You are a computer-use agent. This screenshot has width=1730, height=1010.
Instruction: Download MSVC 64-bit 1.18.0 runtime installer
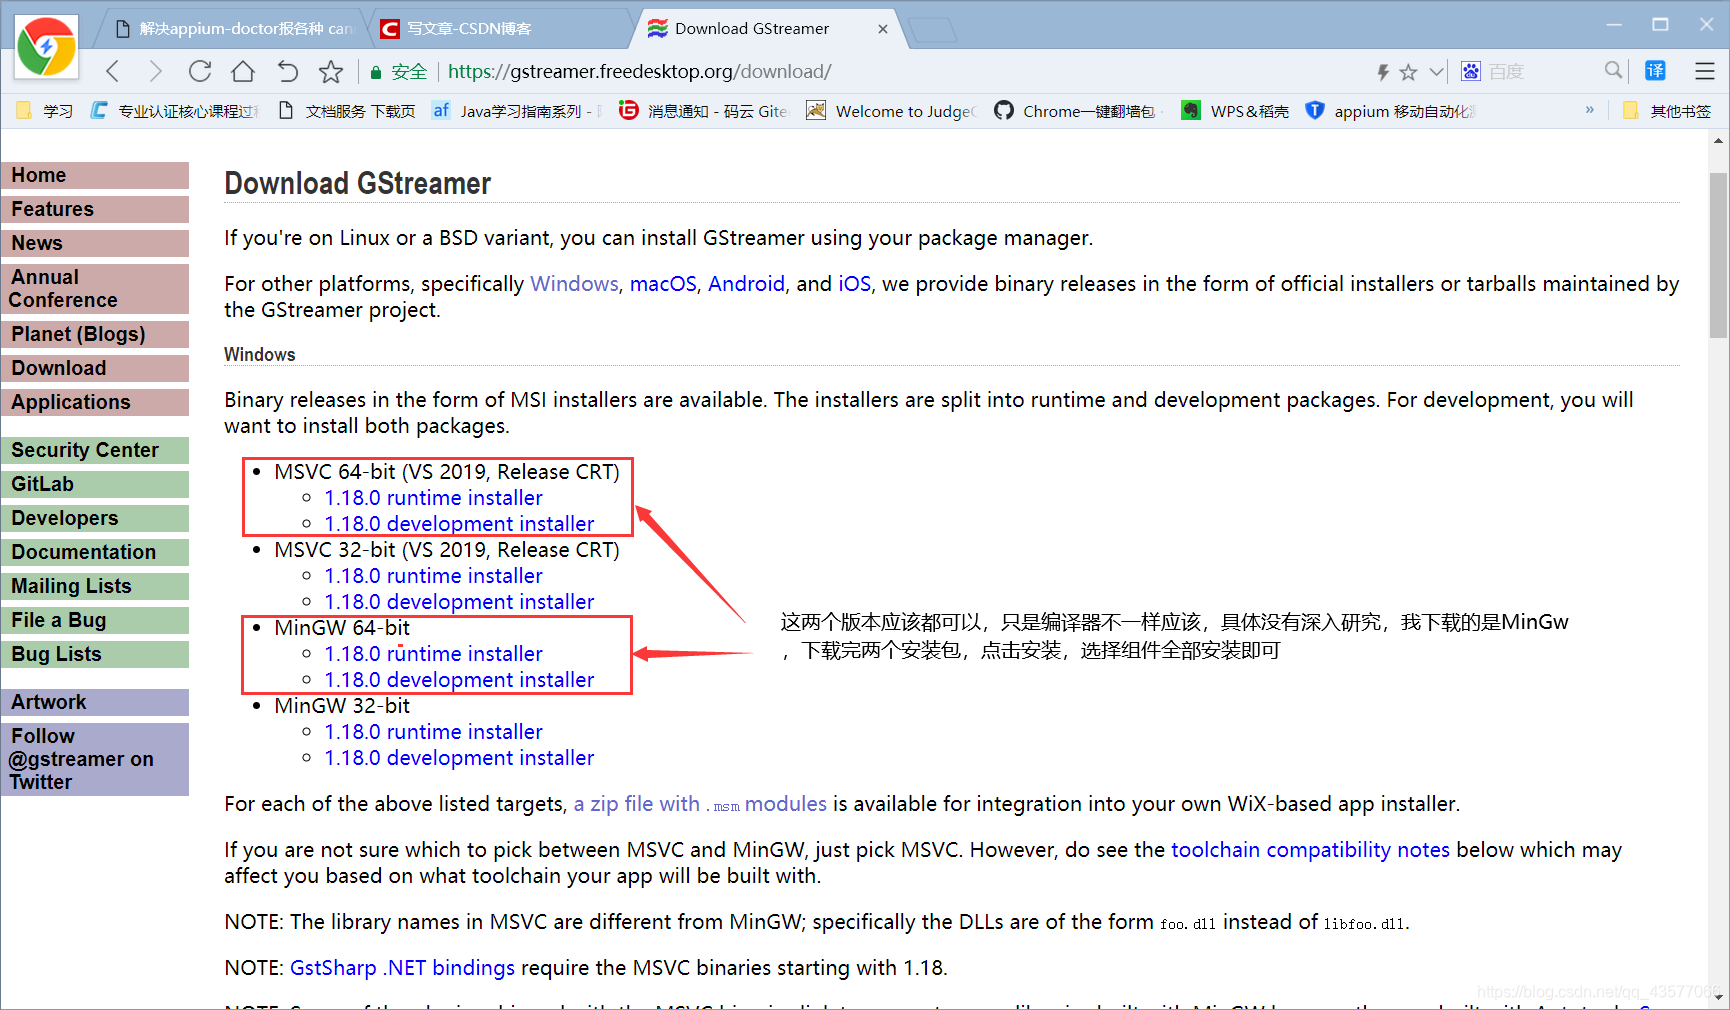[433, 498]
